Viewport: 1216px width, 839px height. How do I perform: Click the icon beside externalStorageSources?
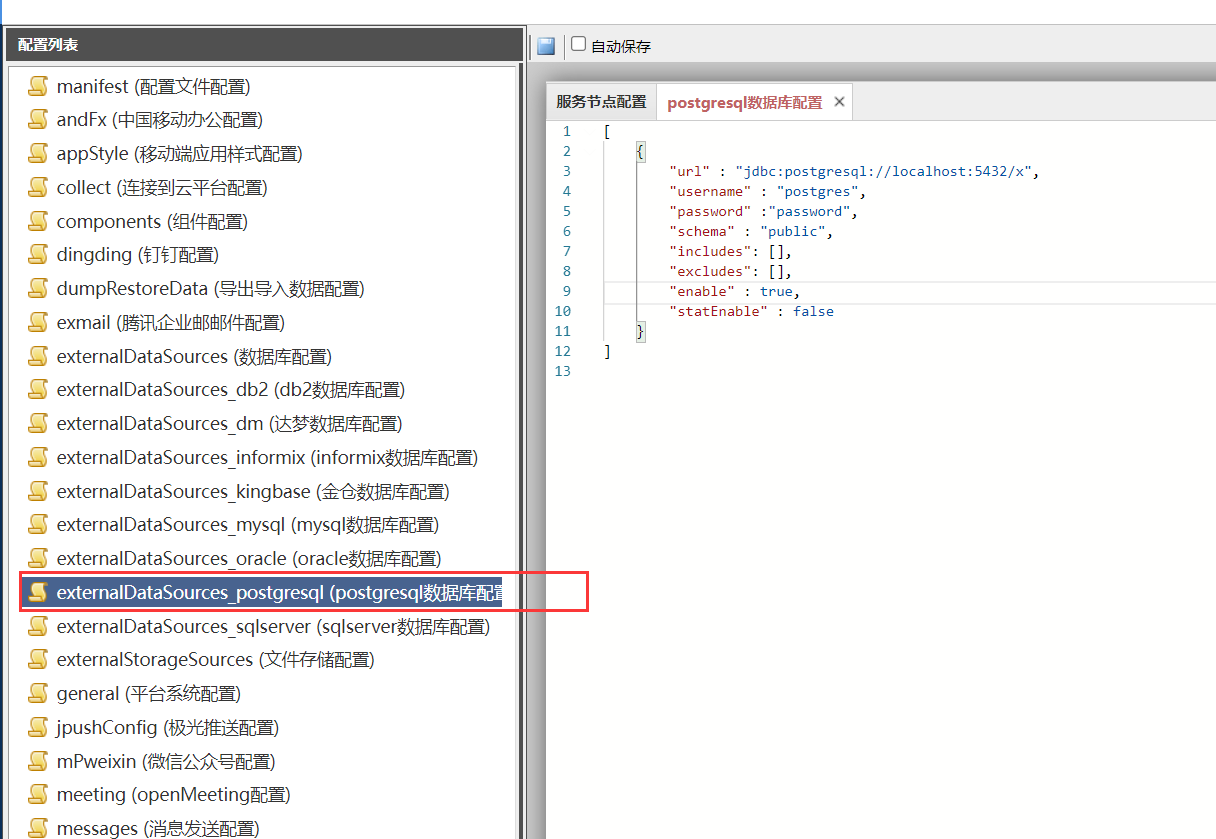38,660
